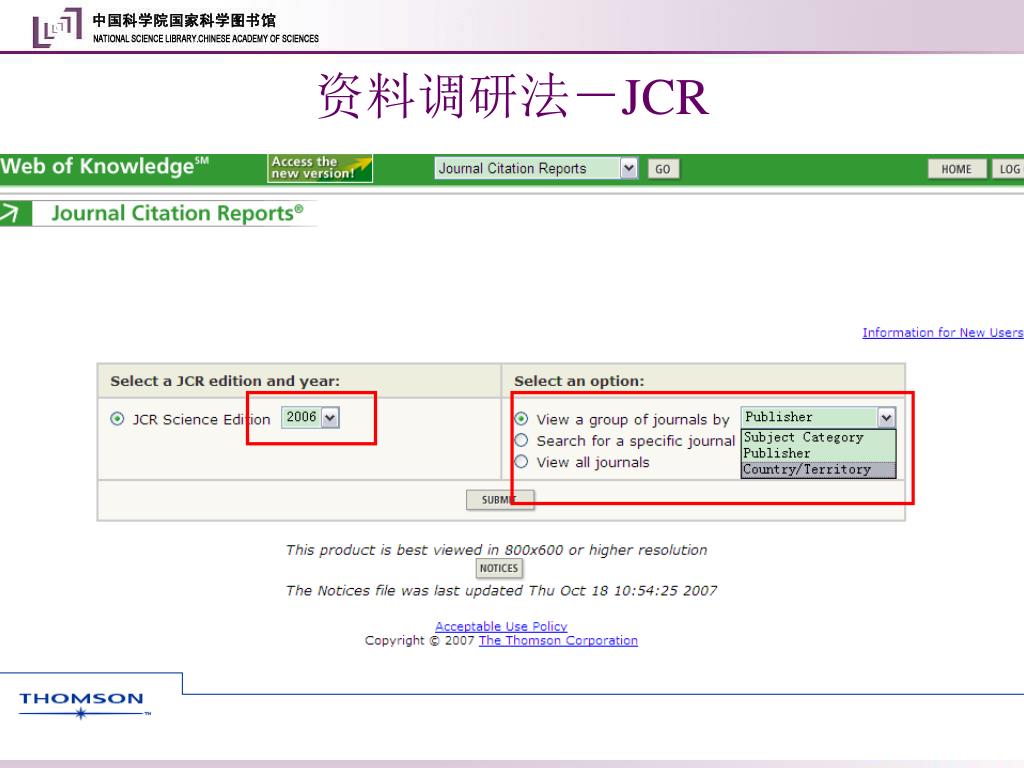Select View all journals radio button
The width and height of the screenshot is (1024, 768).
coord(521,462)
